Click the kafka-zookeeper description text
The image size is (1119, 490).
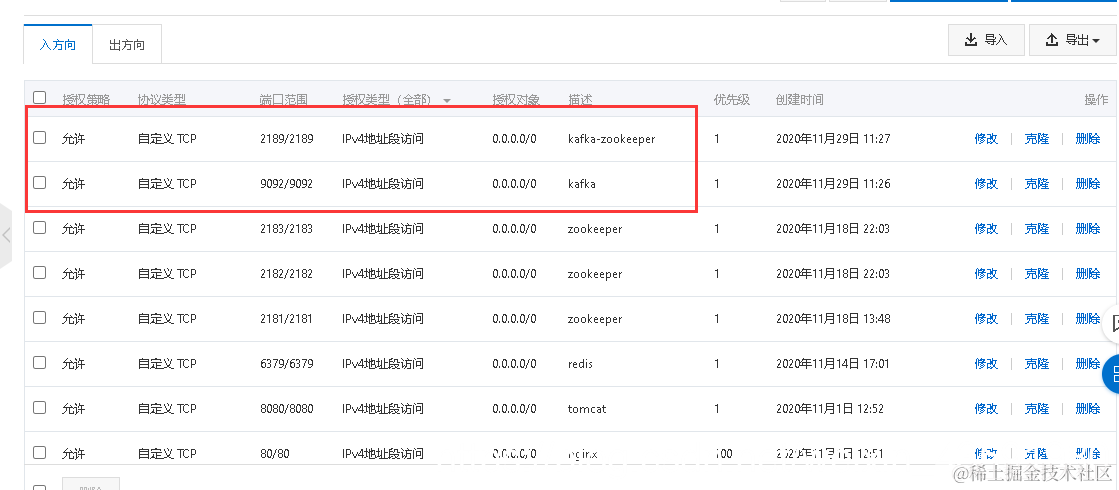tap(612, 139)
